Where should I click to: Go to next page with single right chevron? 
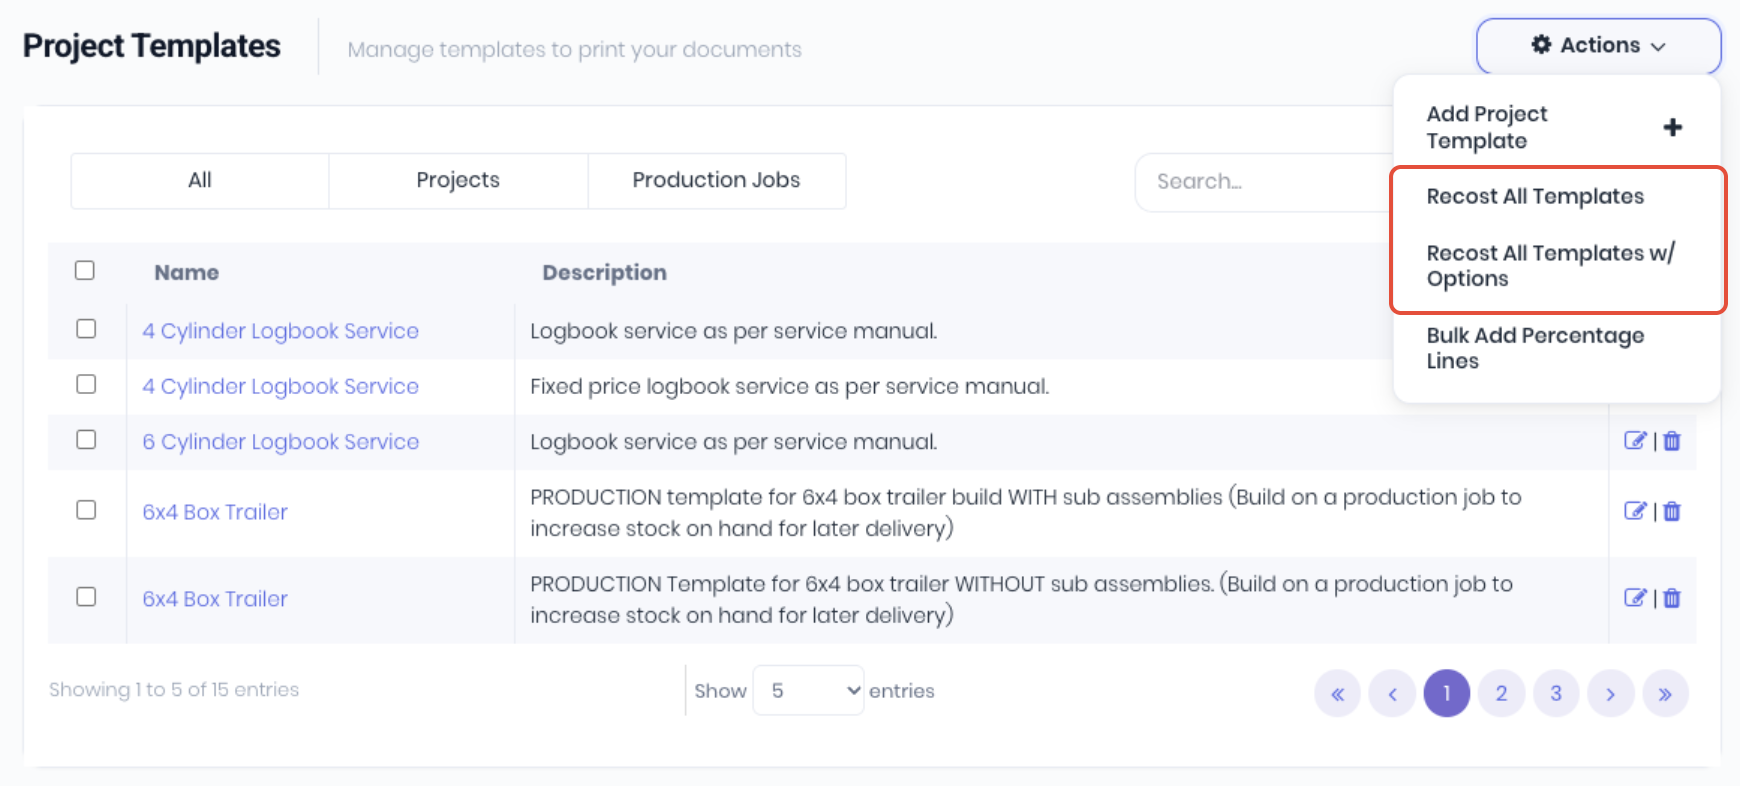[x=1610, y=694]
